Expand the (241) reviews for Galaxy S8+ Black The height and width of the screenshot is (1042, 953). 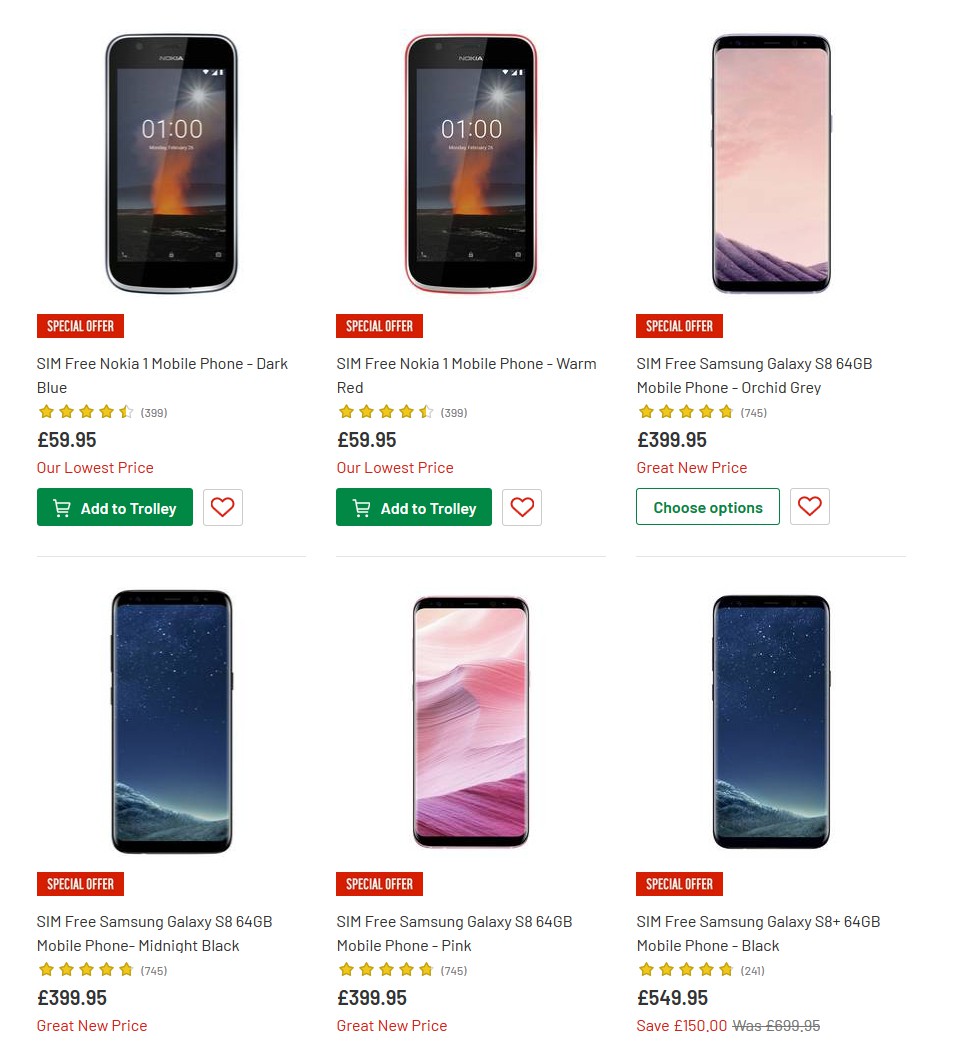click(752, 970)
